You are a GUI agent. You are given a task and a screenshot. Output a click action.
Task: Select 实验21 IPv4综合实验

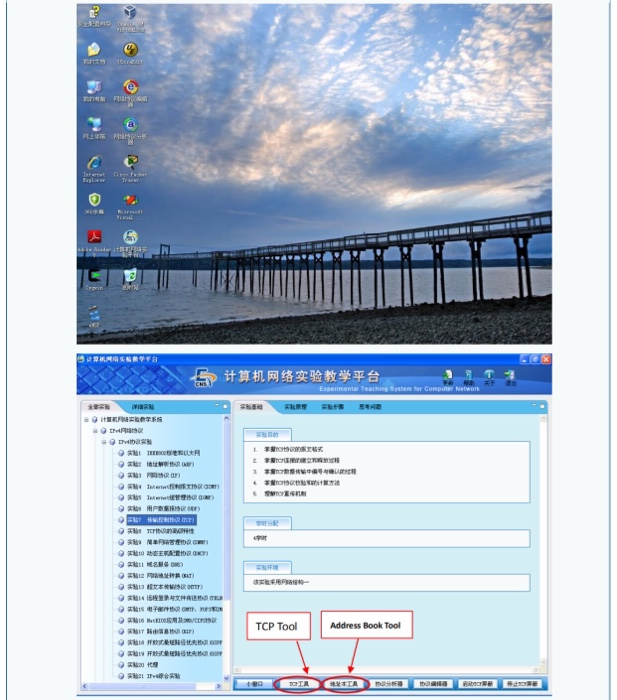[x=154, y=676]
